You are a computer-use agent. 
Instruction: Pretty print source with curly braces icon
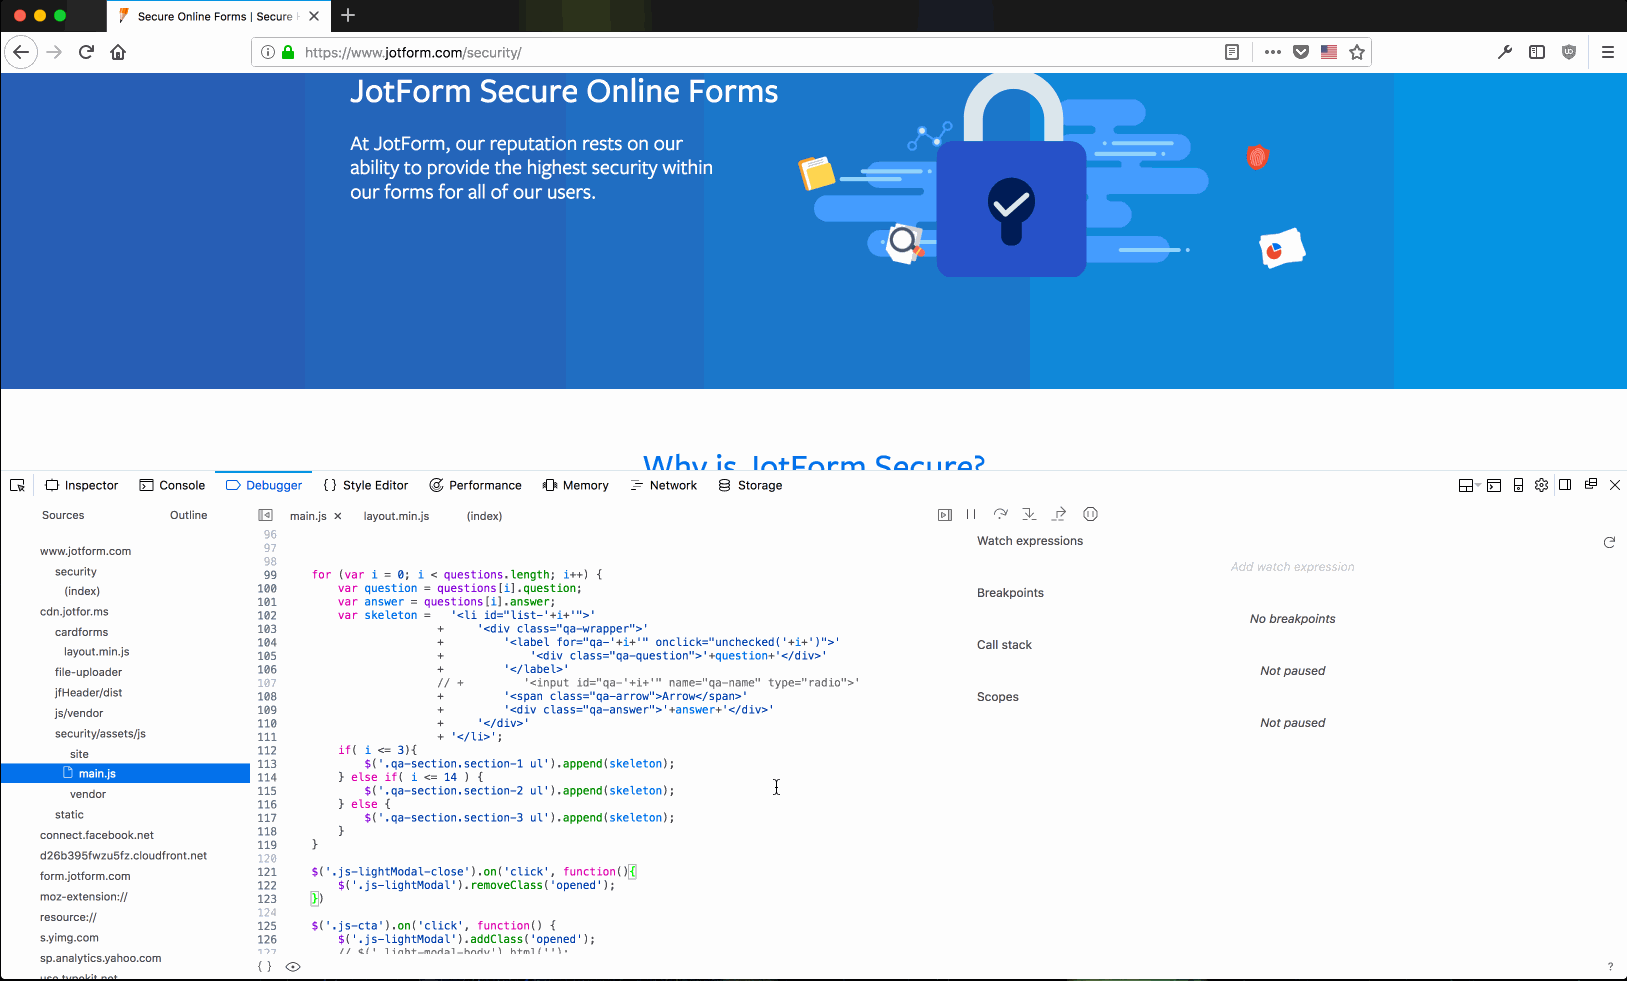coord(264,967)
